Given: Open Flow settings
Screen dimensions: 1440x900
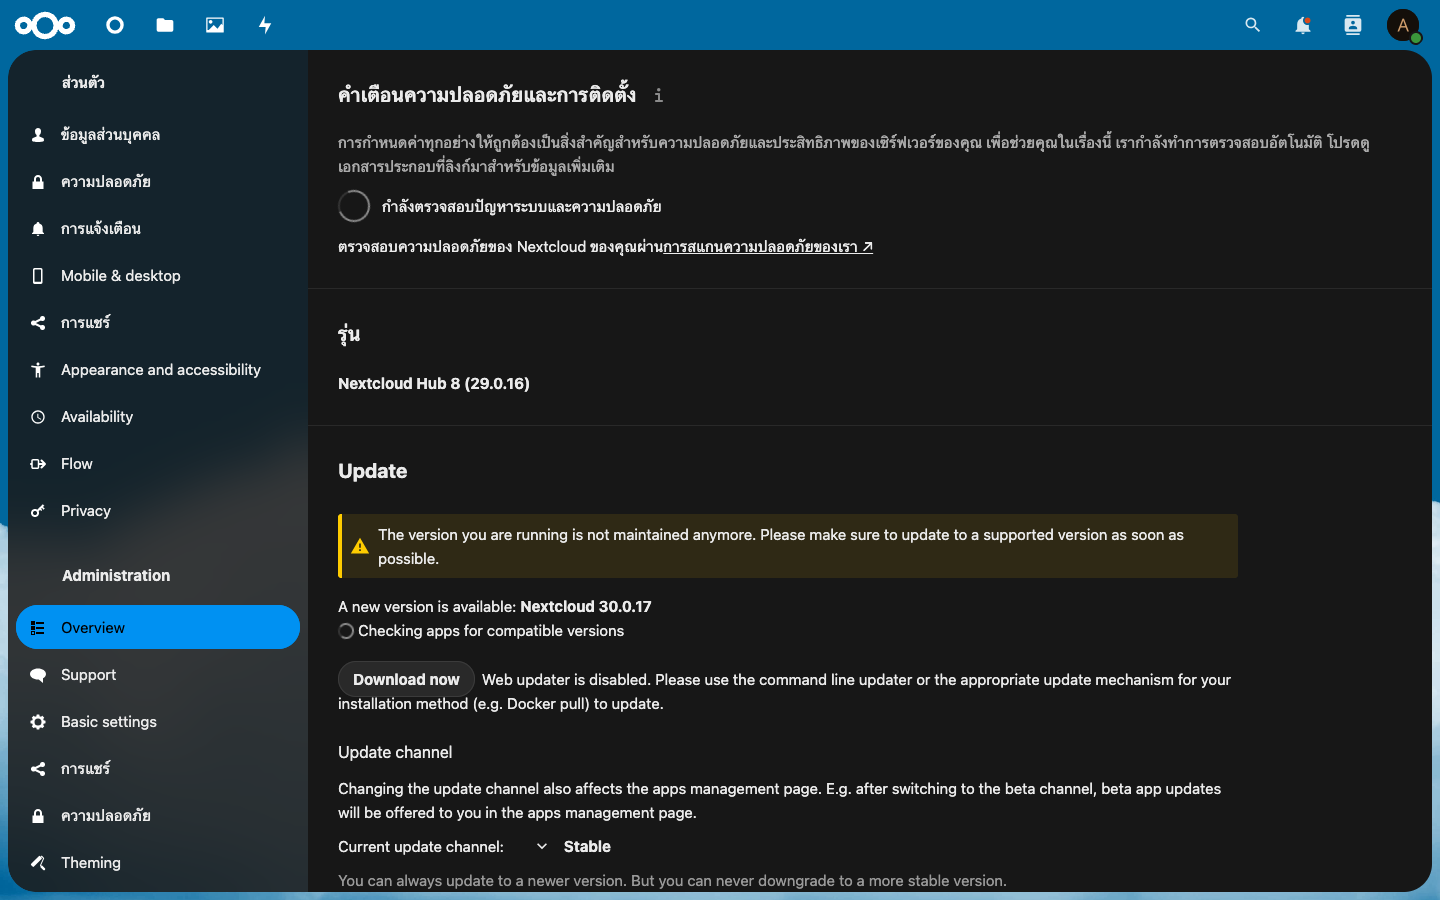Looking at the screenshot, I should [158, 464].
